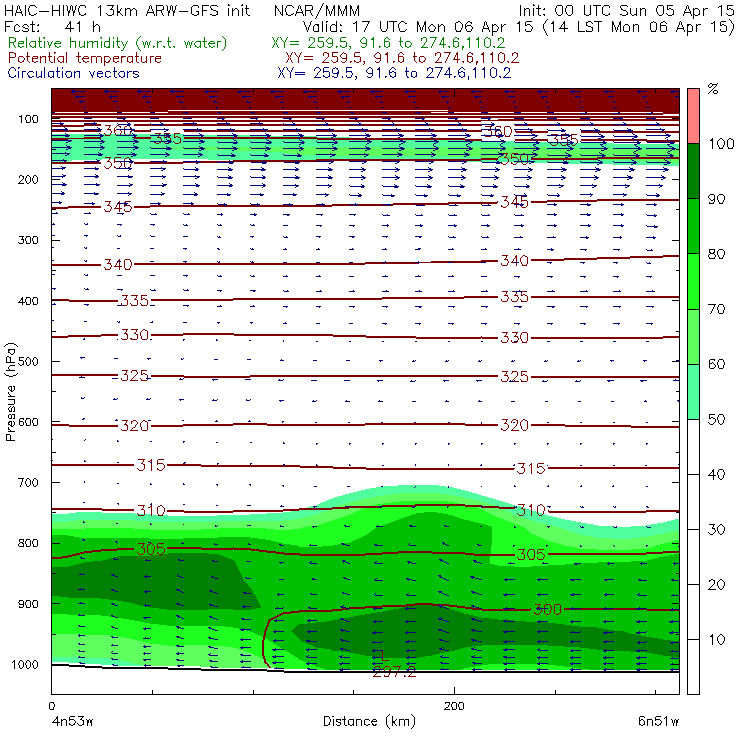Screen dimensions: 740x740
Task: Click the pressure axis '1000' tick label
Action: pyautogui.click(x=24, y=664)
